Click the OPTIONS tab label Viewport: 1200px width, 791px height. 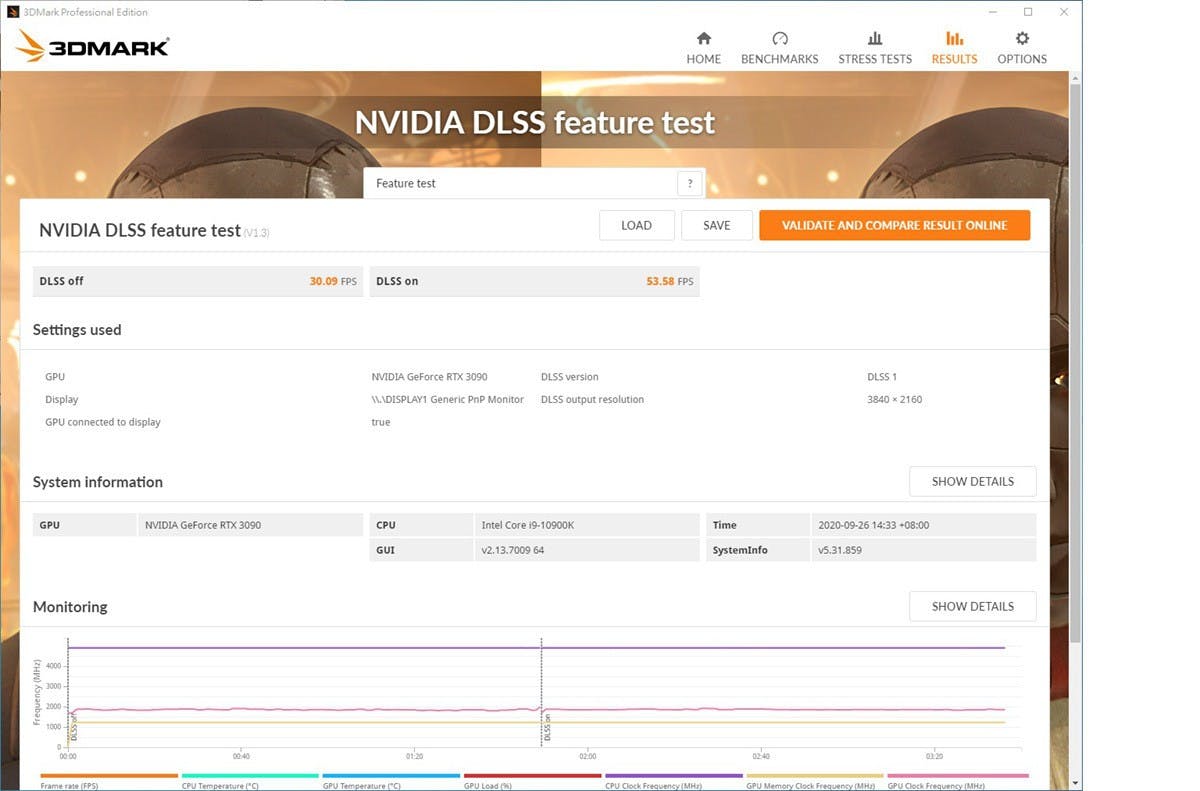1022,59
